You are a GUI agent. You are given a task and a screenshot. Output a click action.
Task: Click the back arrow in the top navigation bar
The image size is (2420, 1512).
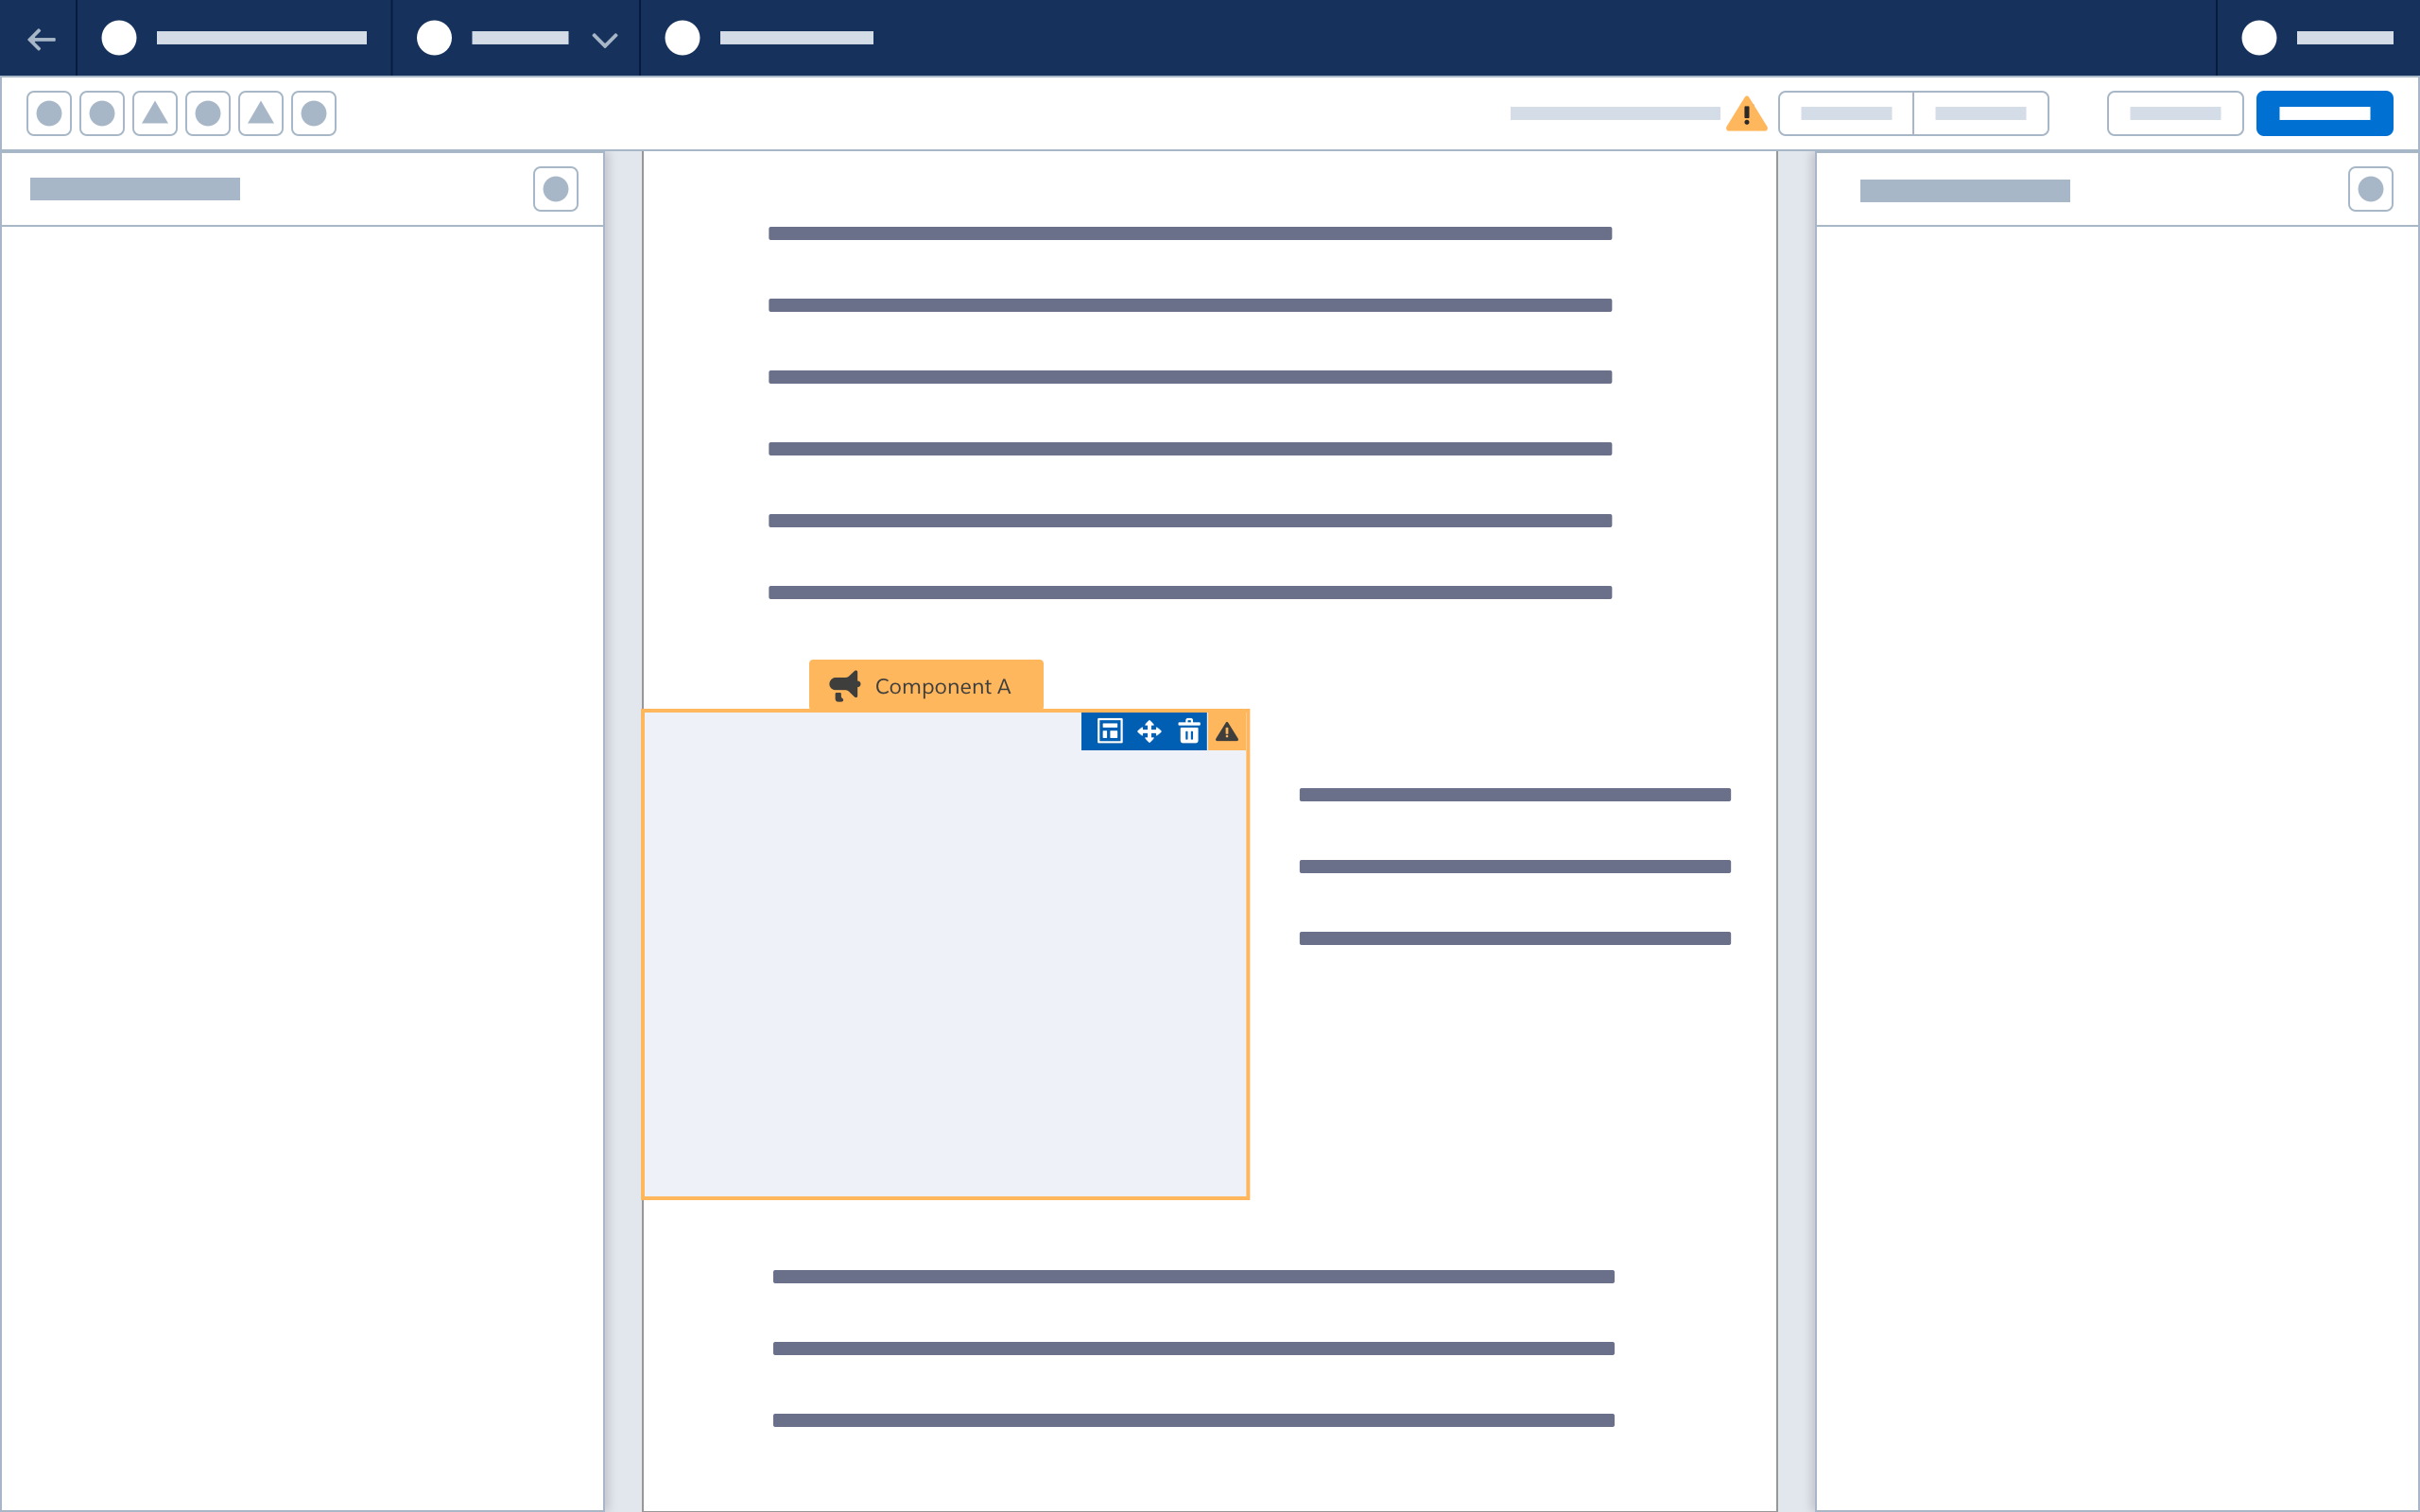[41, 39]
